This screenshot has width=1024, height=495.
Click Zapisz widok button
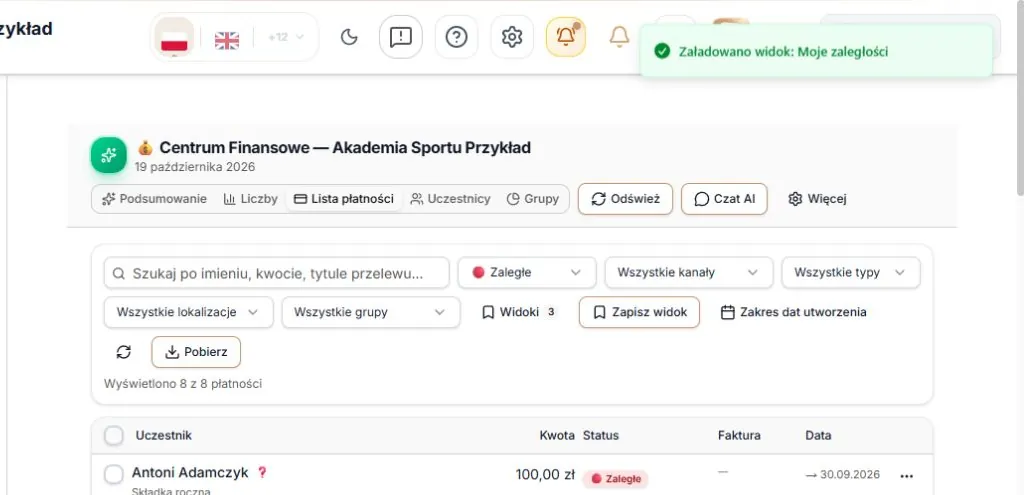(639, 312)
